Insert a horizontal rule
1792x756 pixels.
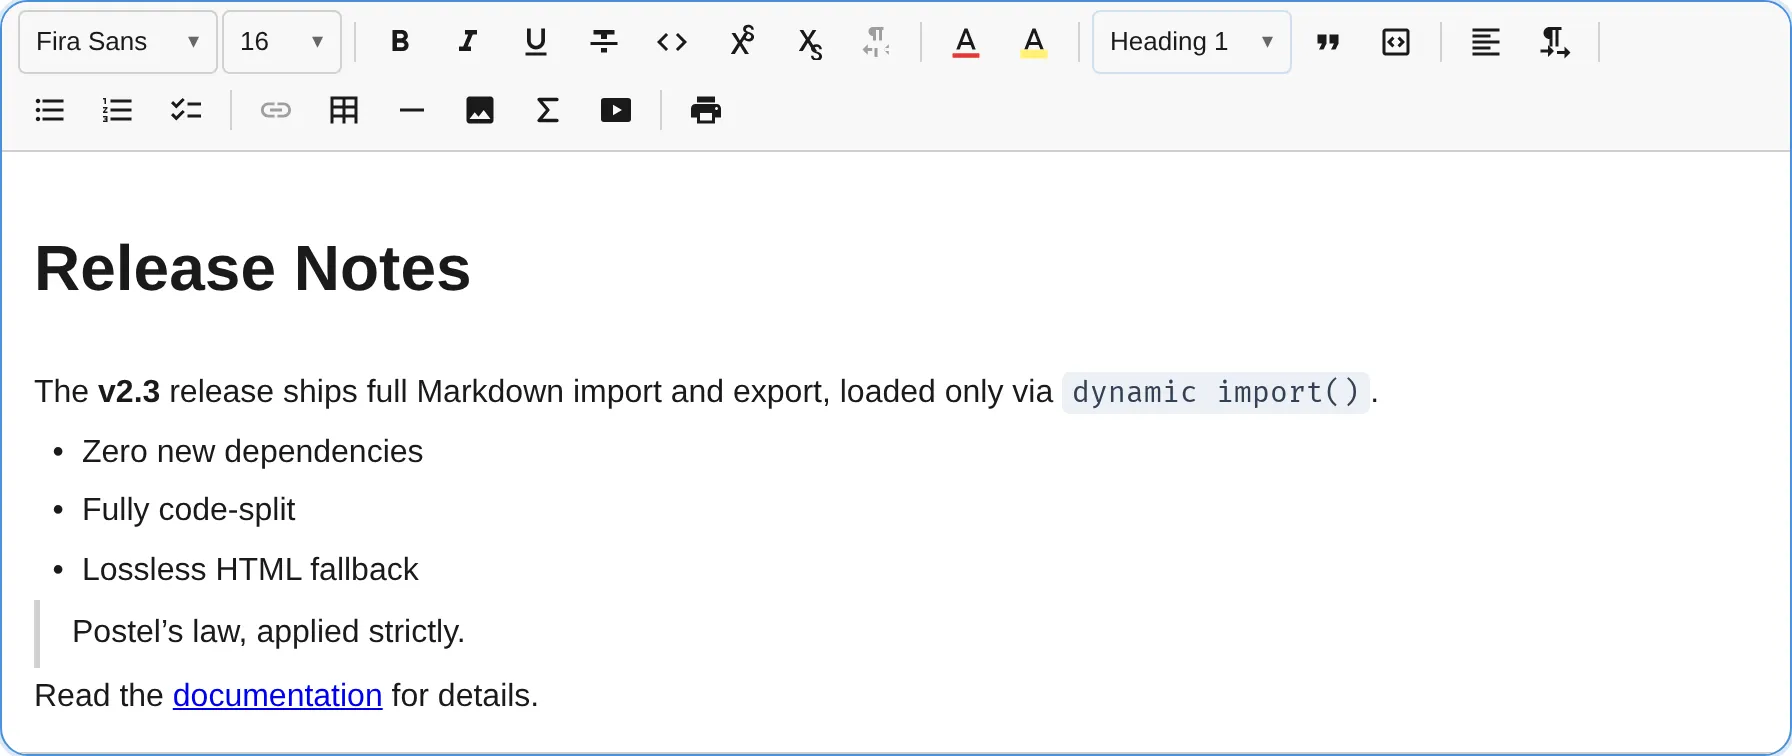(x=412, y=110)
